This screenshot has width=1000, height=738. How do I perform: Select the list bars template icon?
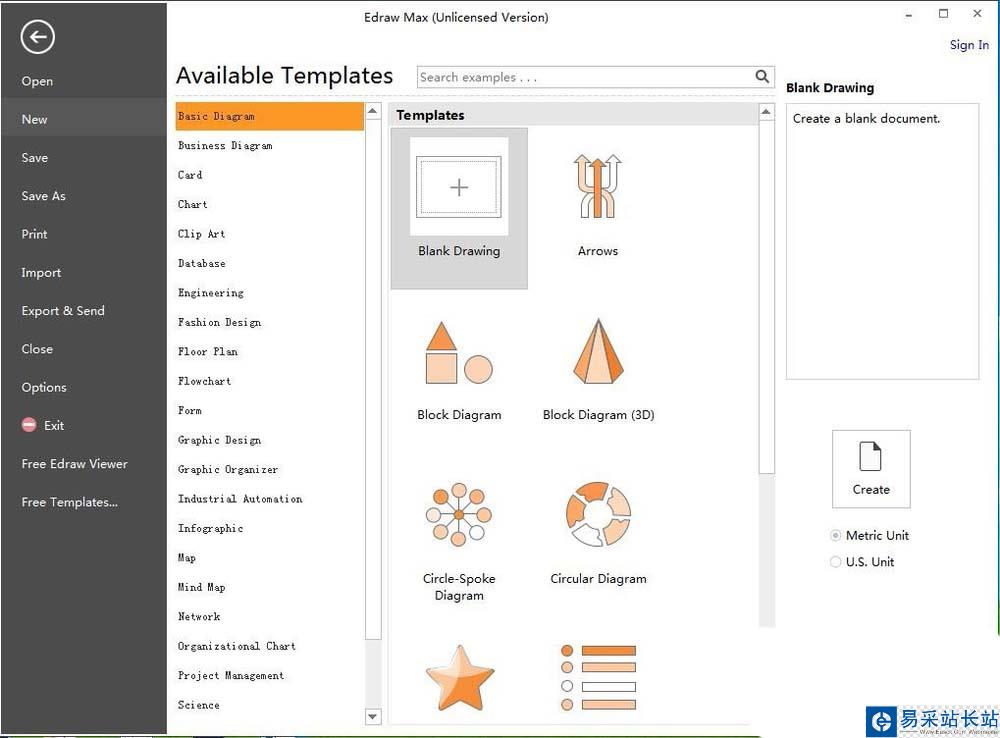[598, 677]
